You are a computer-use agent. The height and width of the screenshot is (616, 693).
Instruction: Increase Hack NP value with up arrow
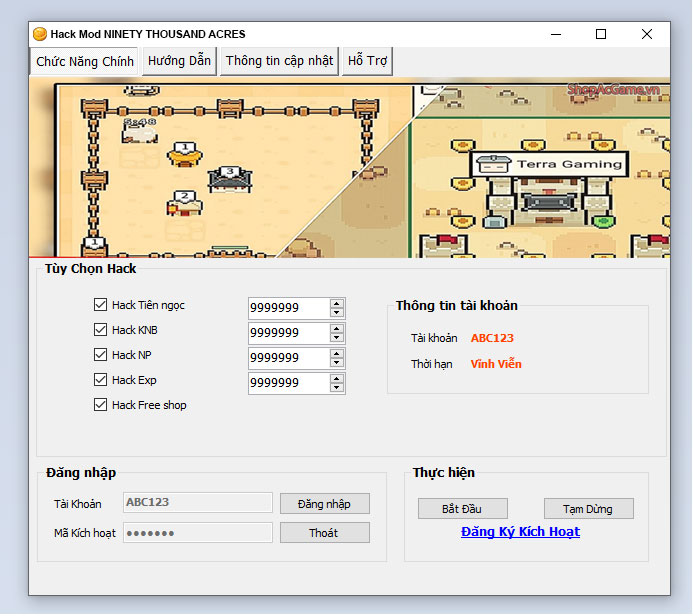(x=337, y=354)
